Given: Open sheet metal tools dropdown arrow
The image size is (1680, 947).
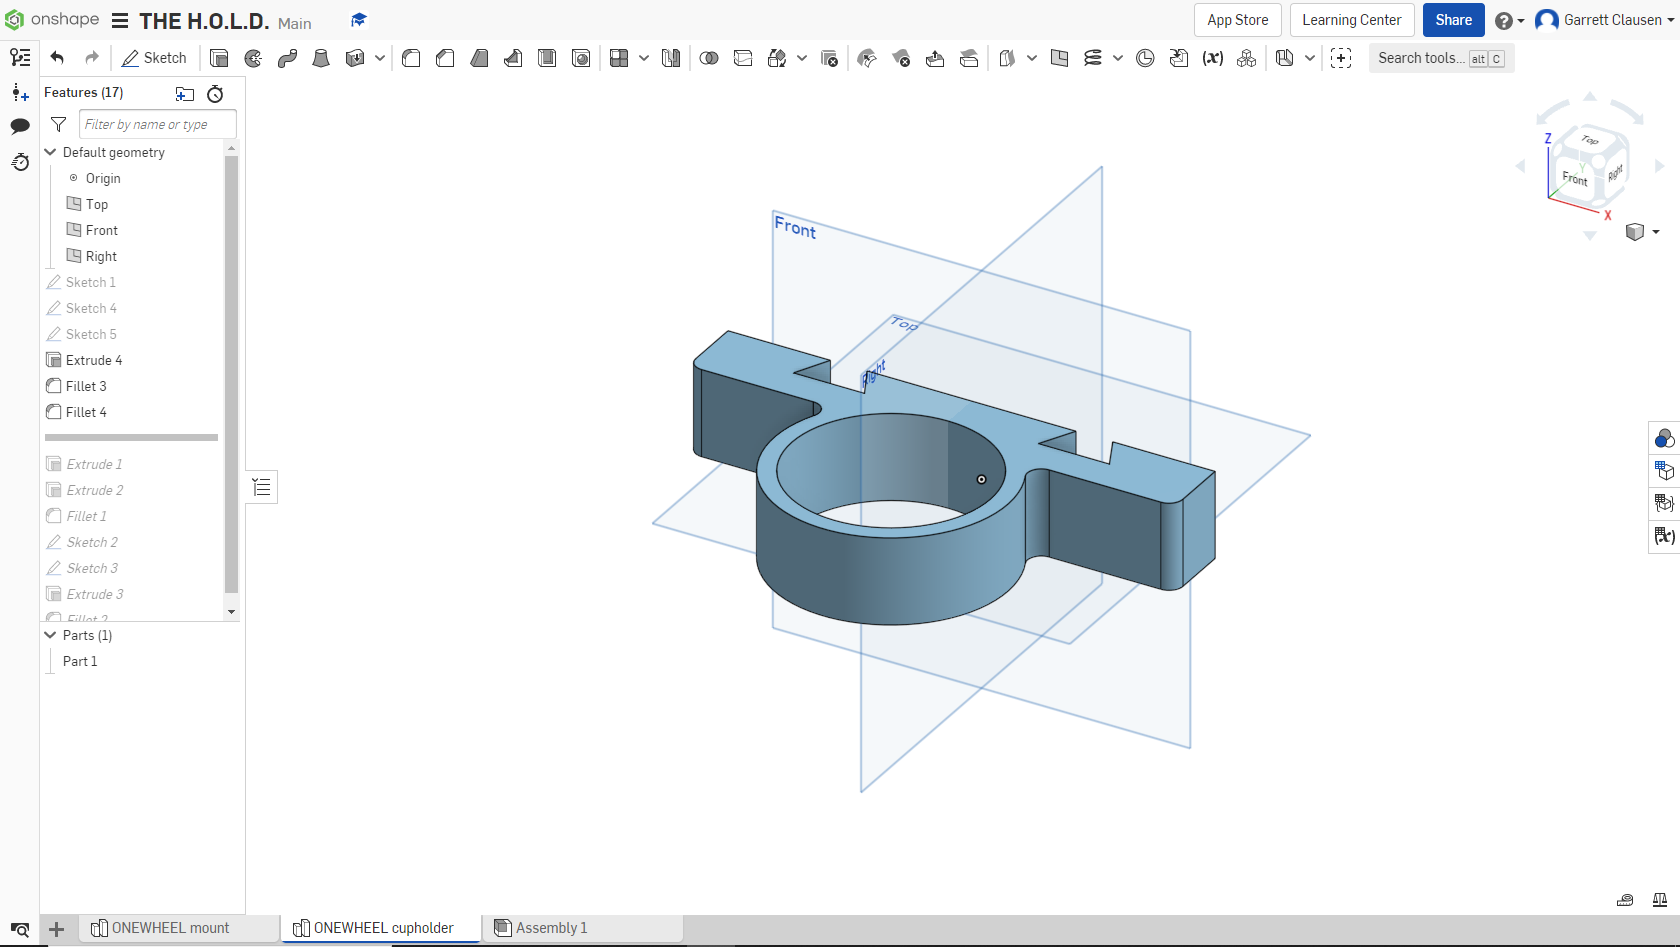Looking at the screenshot, I should pos(1310,58).
